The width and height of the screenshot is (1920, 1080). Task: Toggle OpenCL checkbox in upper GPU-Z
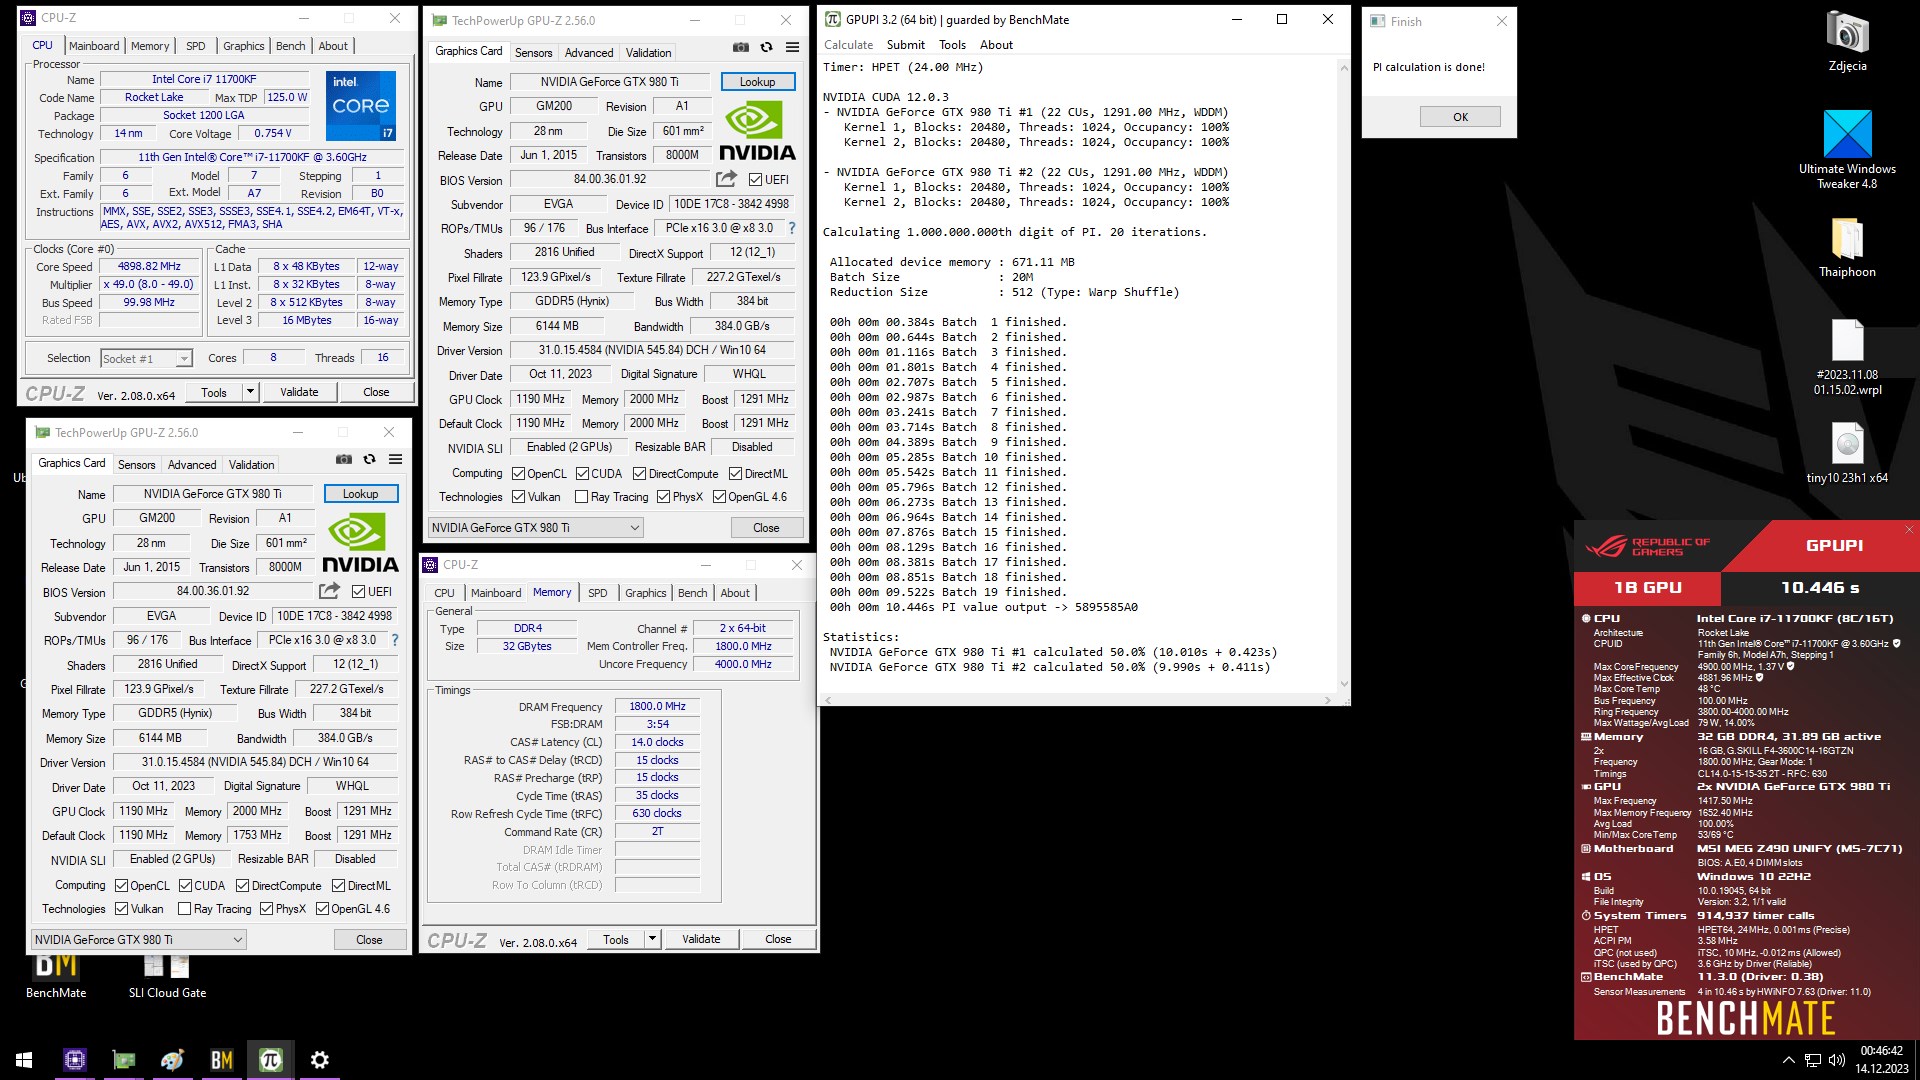point(518,474)
